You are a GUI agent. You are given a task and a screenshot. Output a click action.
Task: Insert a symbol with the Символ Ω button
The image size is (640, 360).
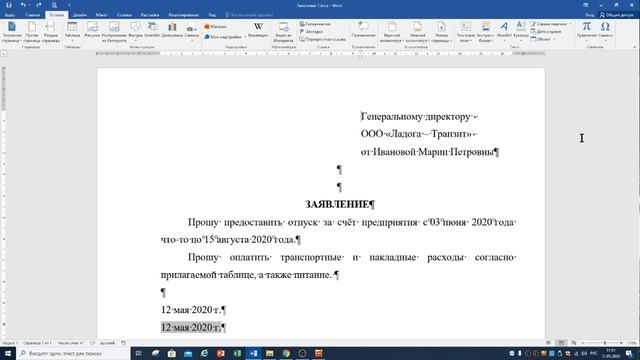click(x=605, y=31)
